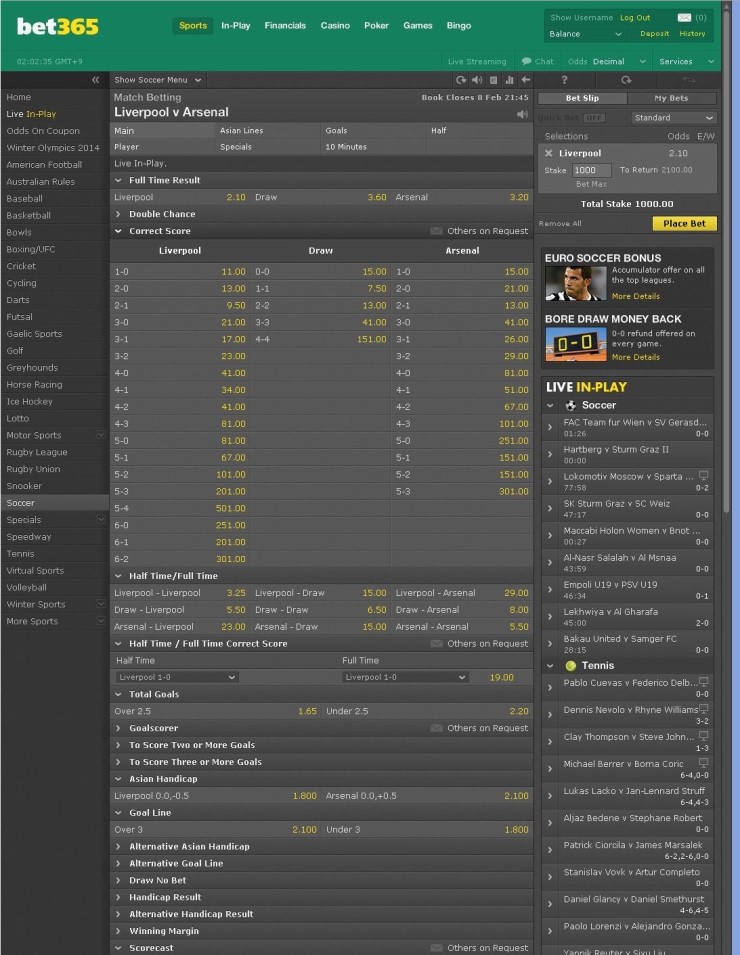Select Asian Lines market tab
Image resolution: width=740 pixels, height=955 pixels.
tap(268, 130)
